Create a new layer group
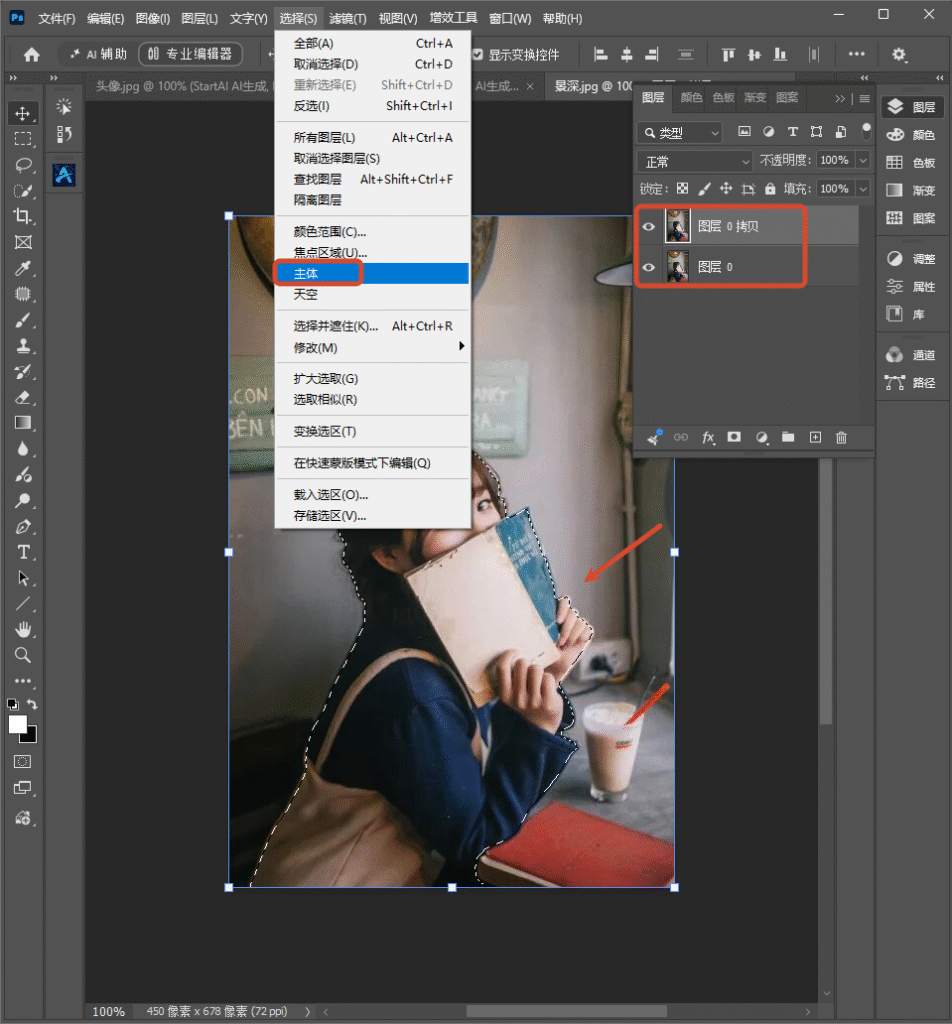This screenshot has height=1024, width=952. tap(788, 437)
